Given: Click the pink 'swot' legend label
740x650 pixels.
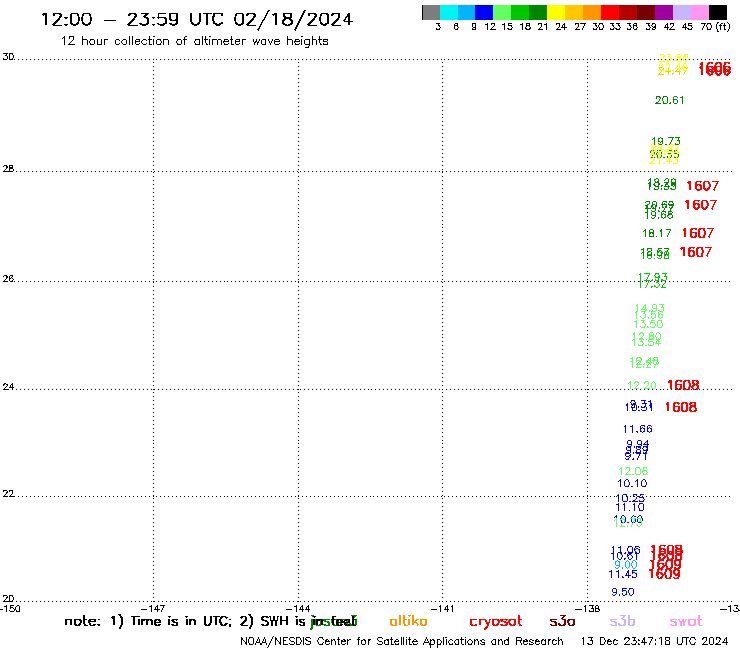Looking at the screenshot, I should pyautogui.click(x=686, y=621).
